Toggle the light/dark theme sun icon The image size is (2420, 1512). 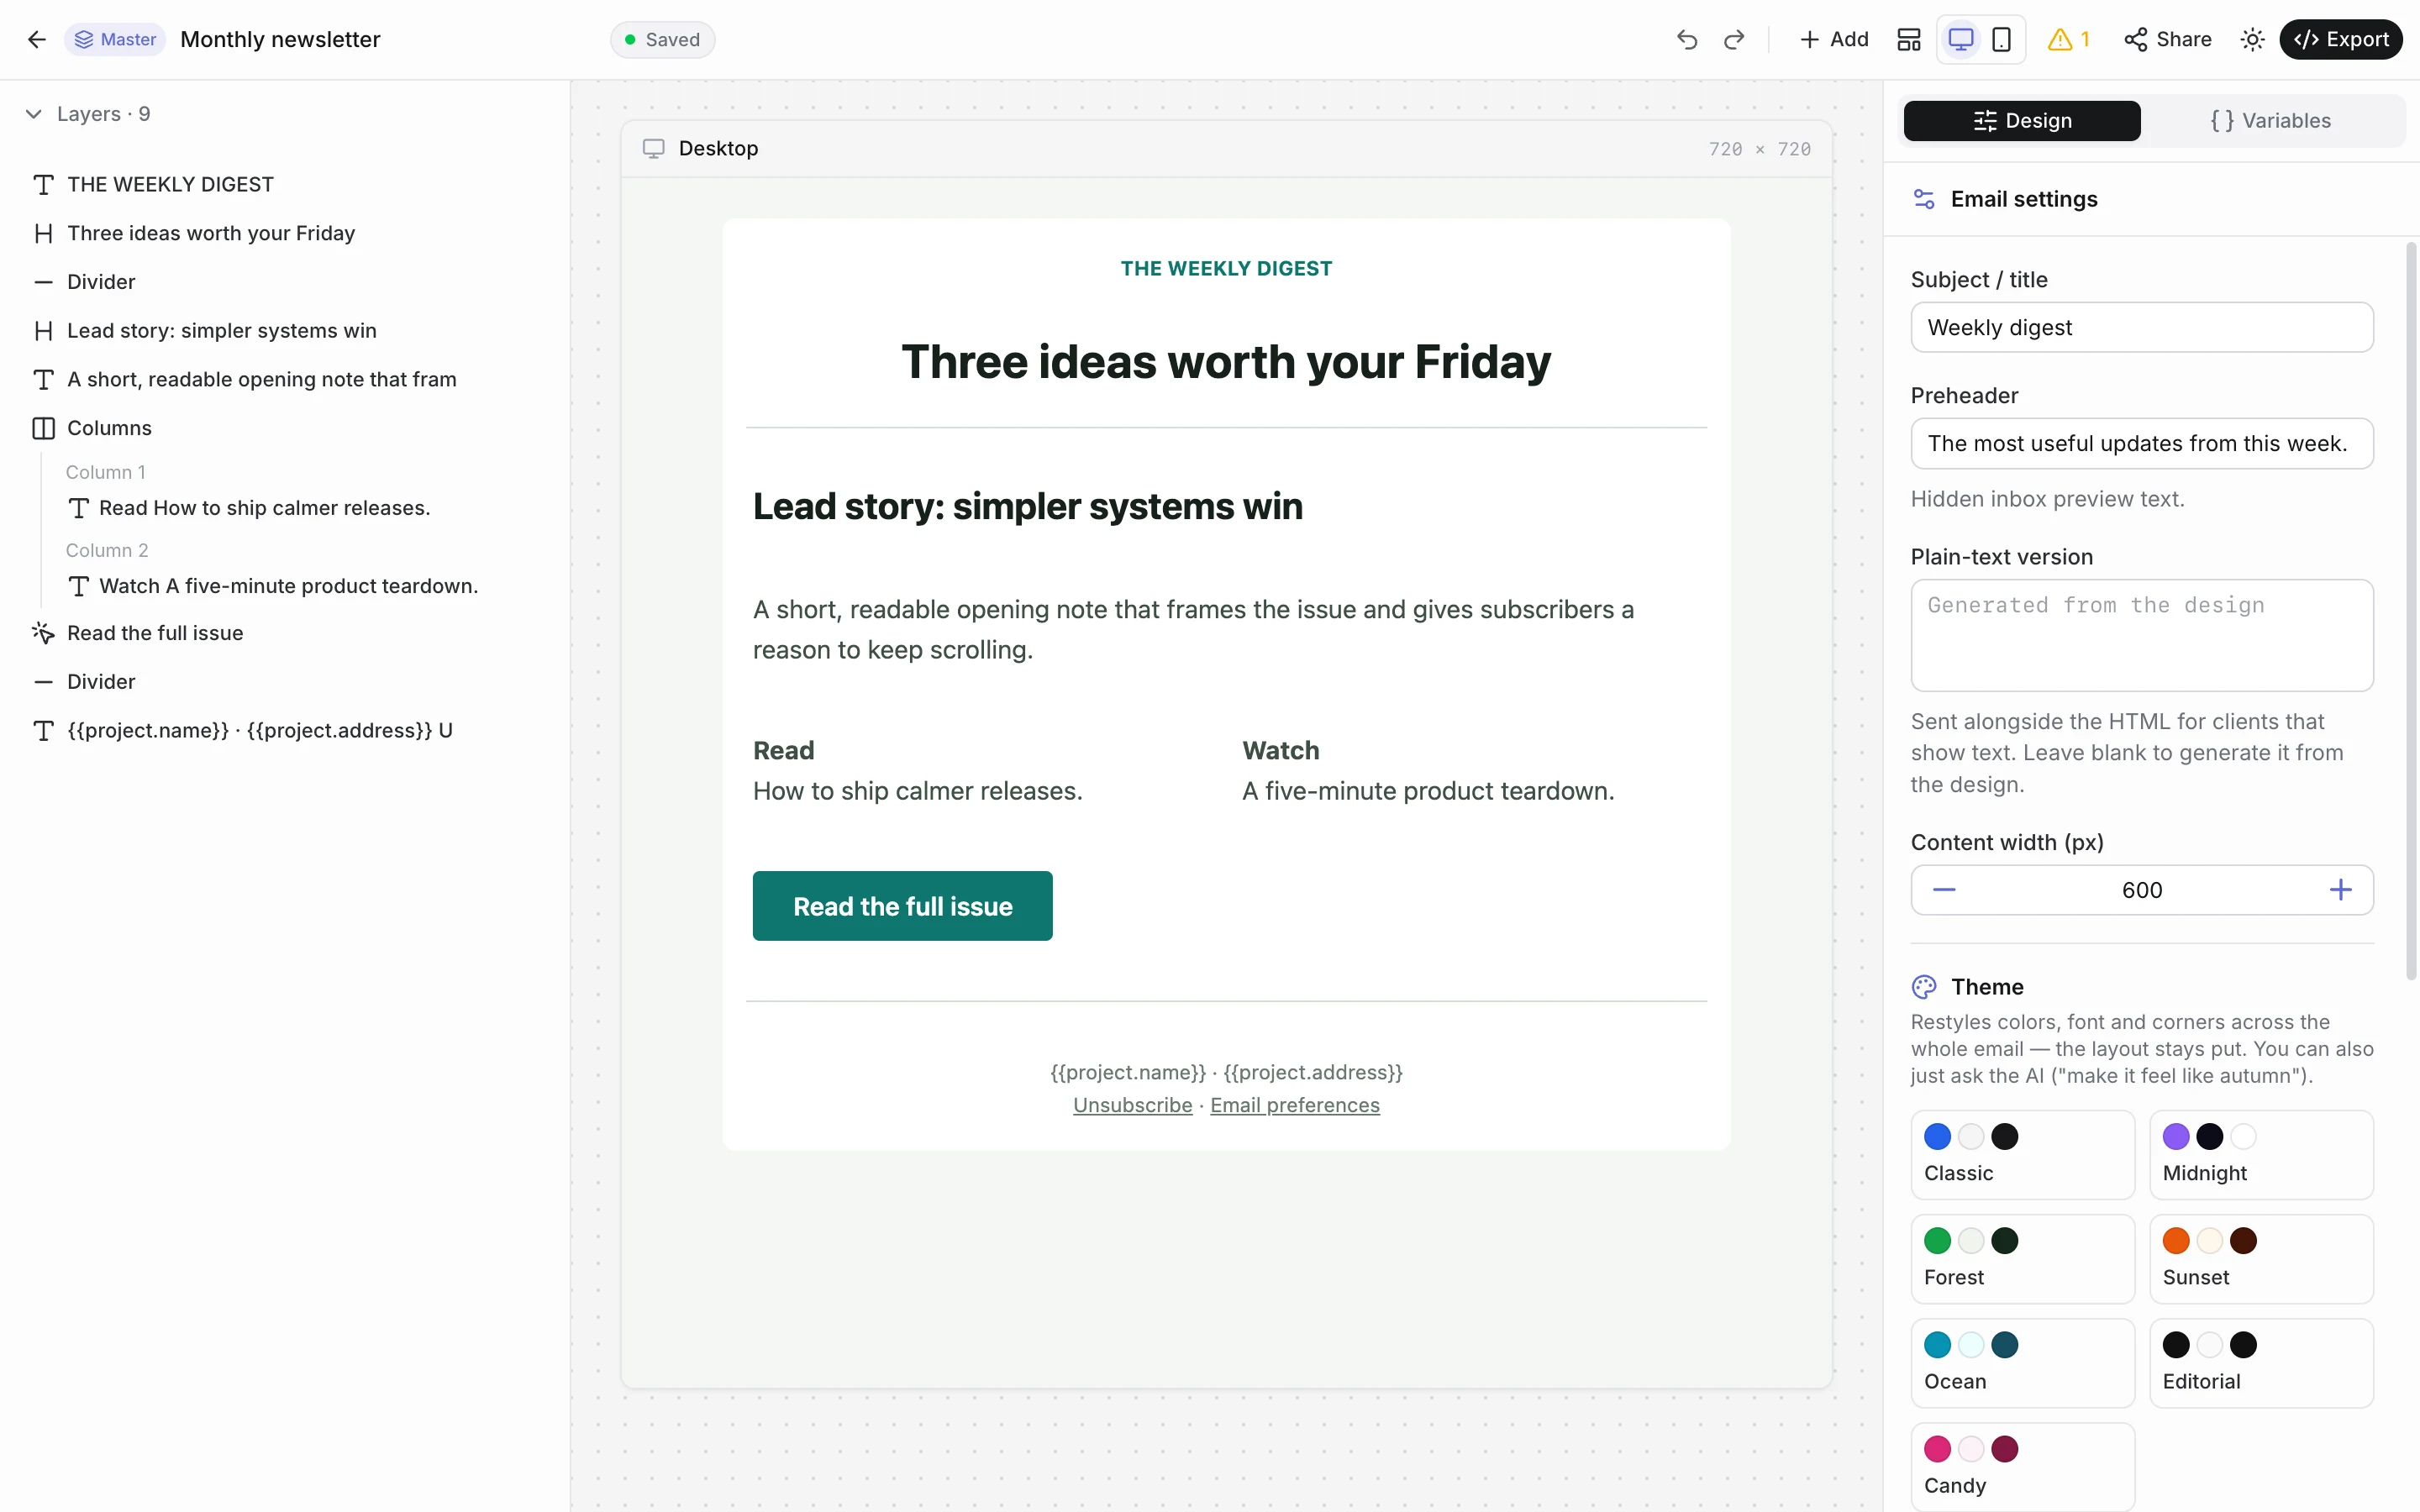point(2252,39)
